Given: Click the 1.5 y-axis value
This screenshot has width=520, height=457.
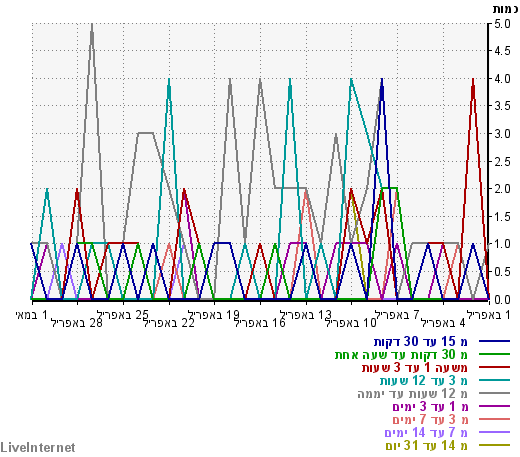Looking at the screenshot, I should coord(503,216).
